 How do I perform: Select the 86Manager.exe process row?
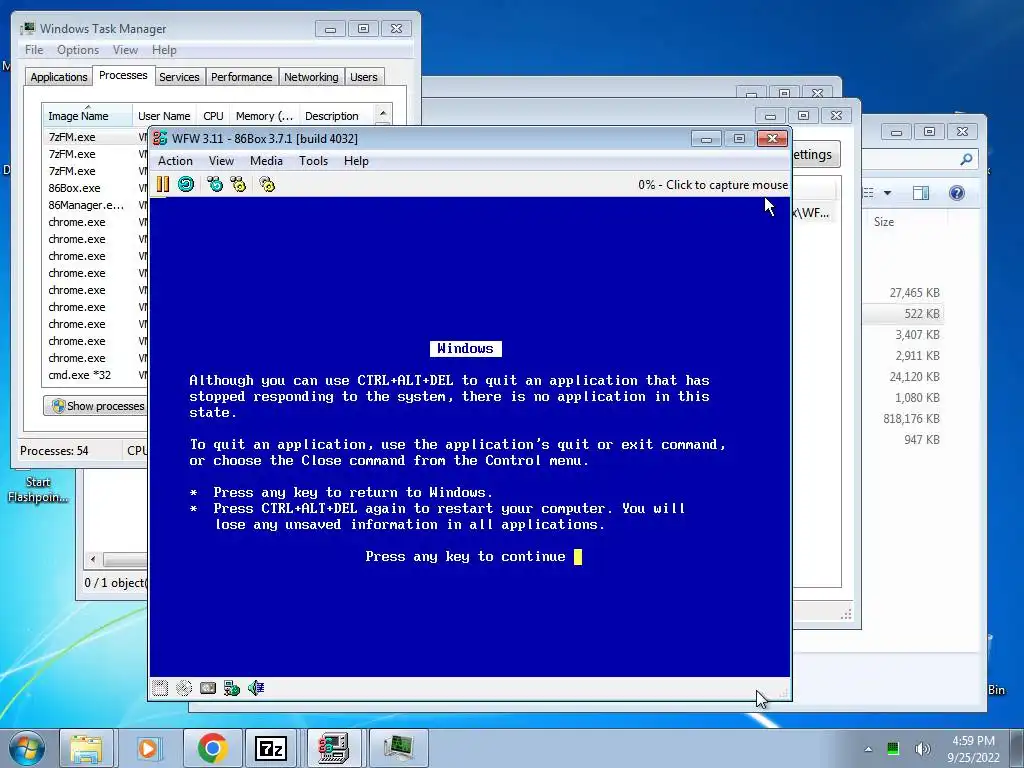(x=95, y=205)
